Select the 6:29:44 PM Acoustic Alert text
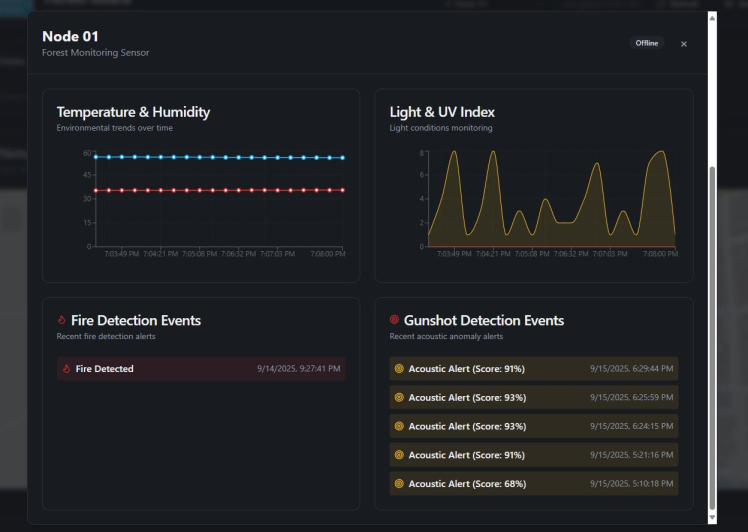This screenshot has height=532, width=748. (x=466, y=369)
